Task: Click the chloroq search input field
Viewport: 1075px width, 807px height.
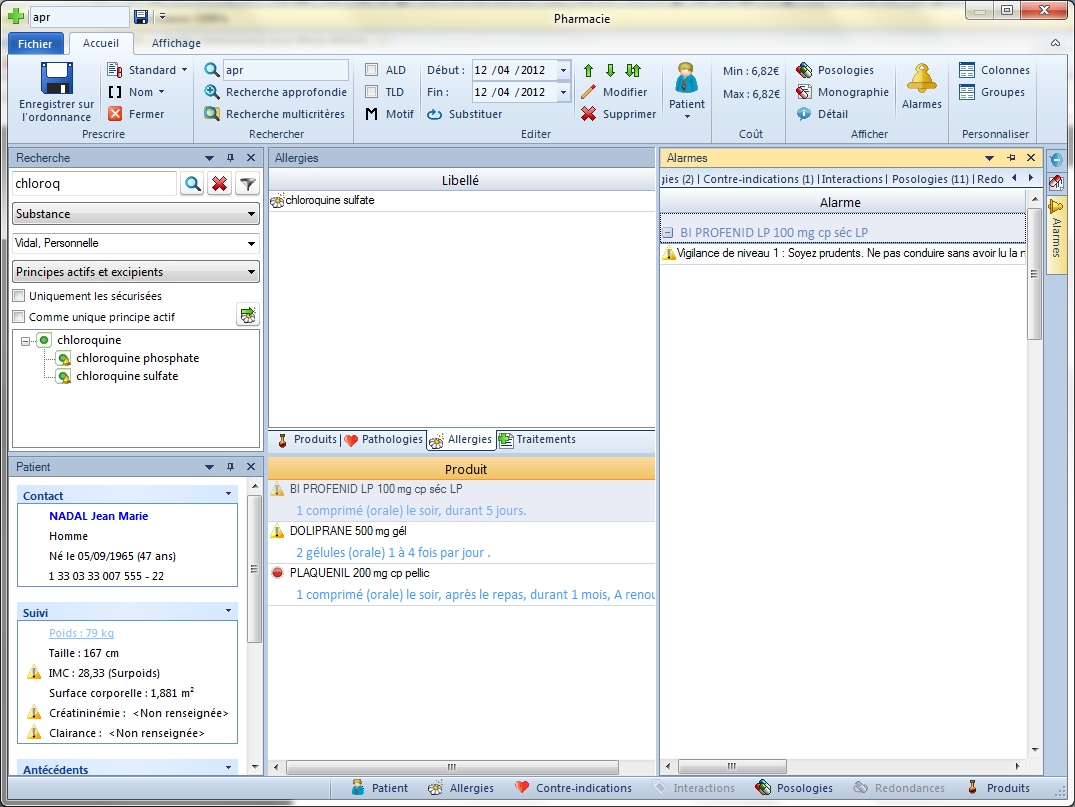Action: click(x=93, y=184)
